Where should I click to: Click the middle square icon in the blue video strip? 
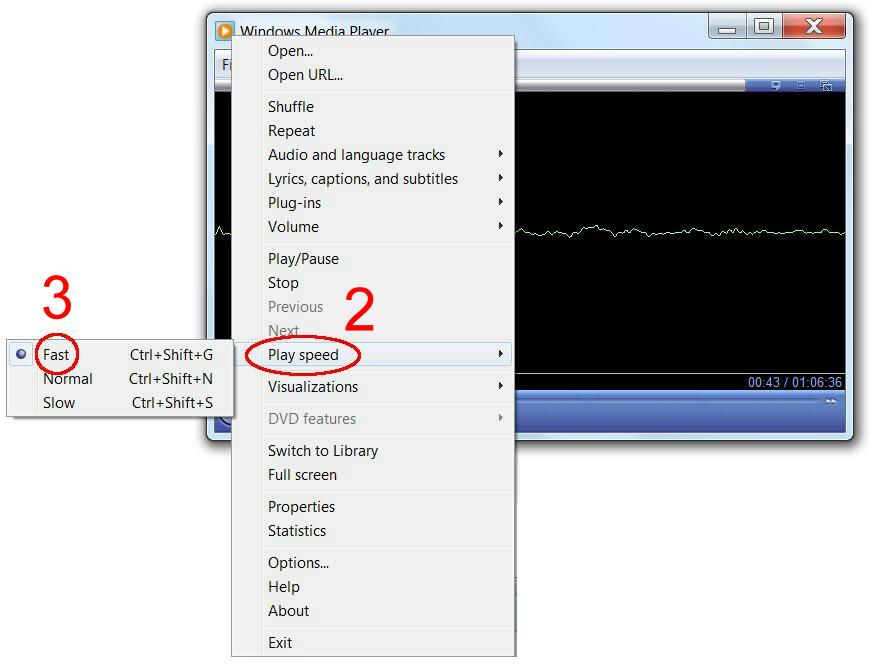[x=801, y=86]
